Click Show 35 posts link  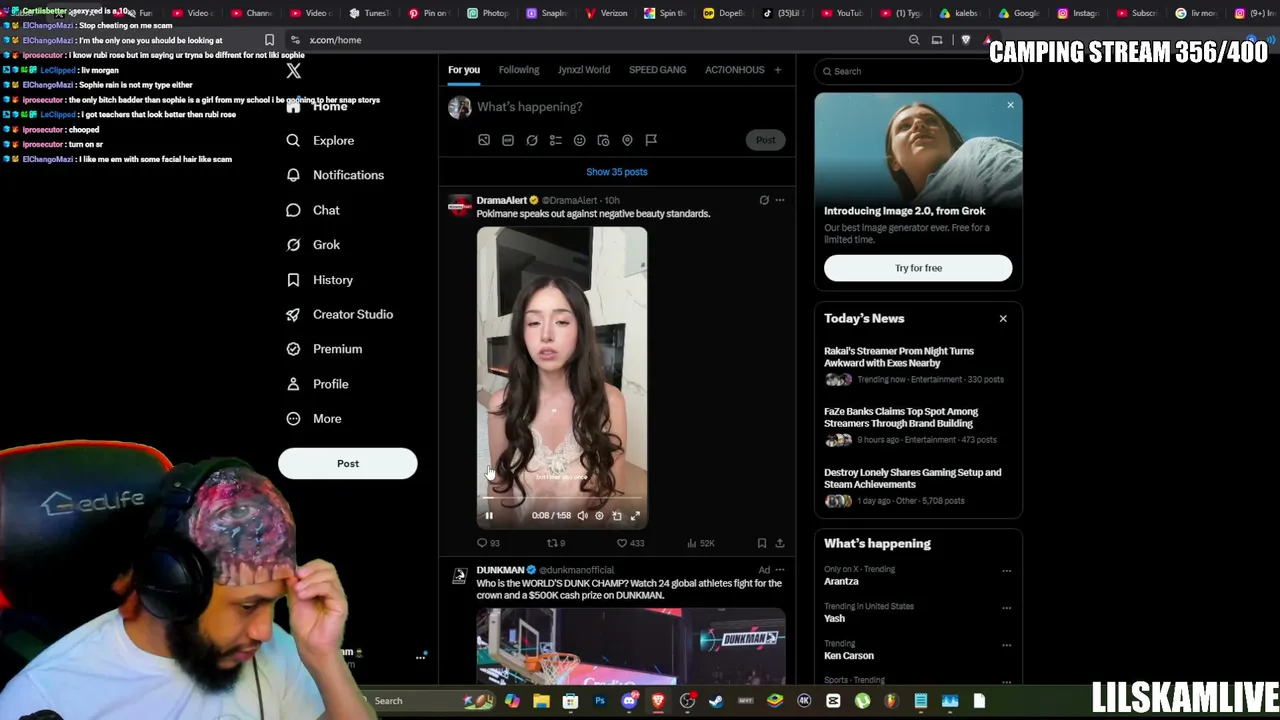click(617, 172)
